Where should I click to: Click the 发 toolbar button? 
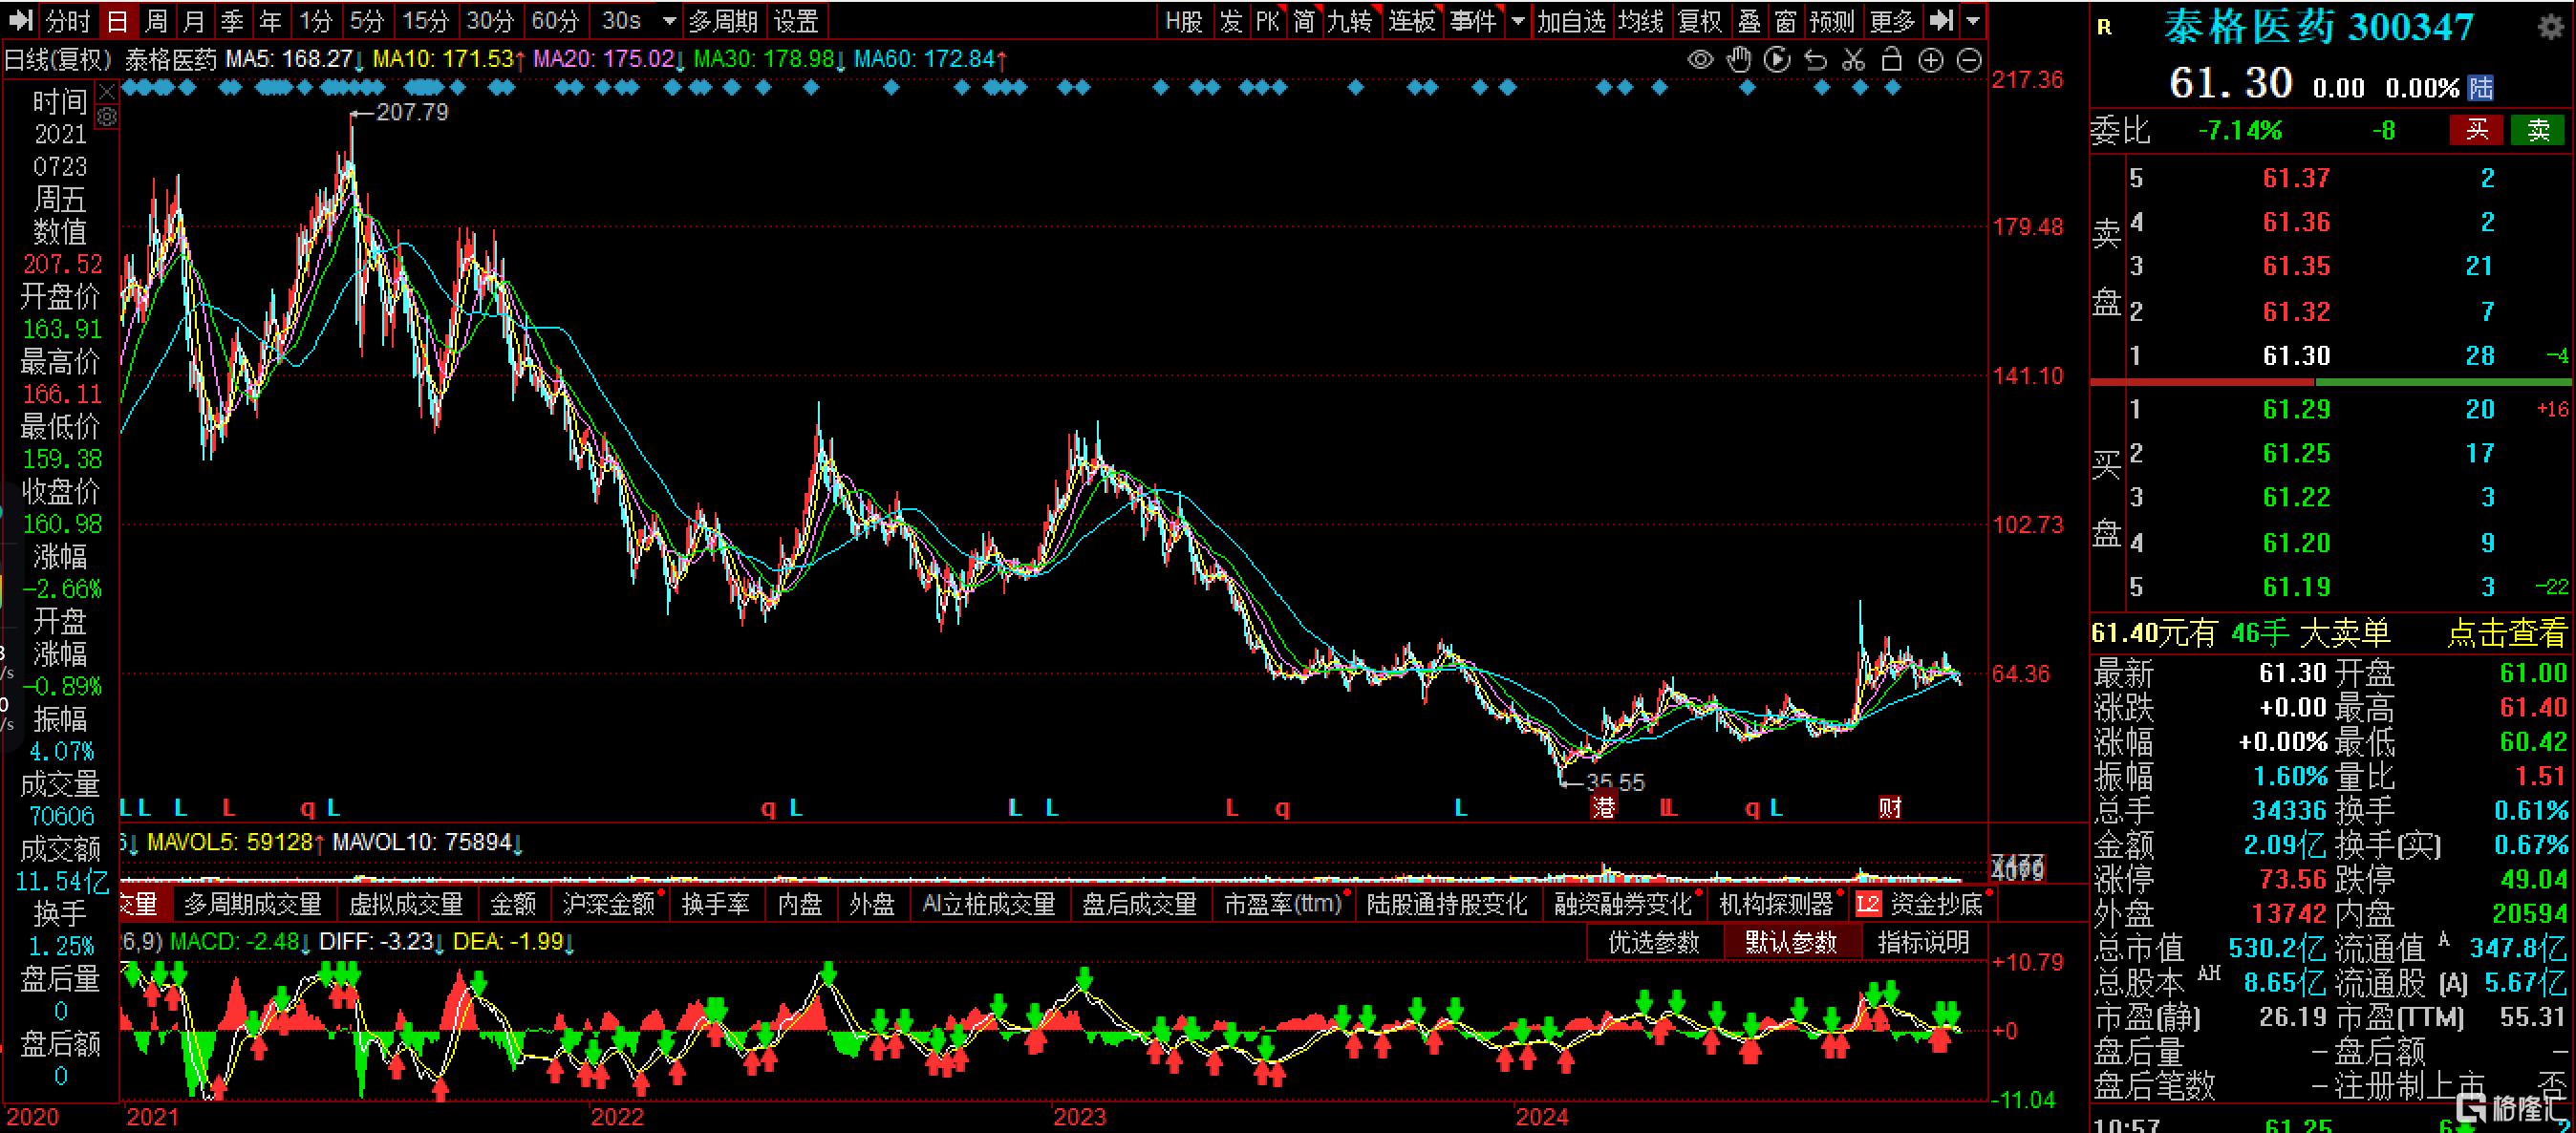click(1231, 20)
